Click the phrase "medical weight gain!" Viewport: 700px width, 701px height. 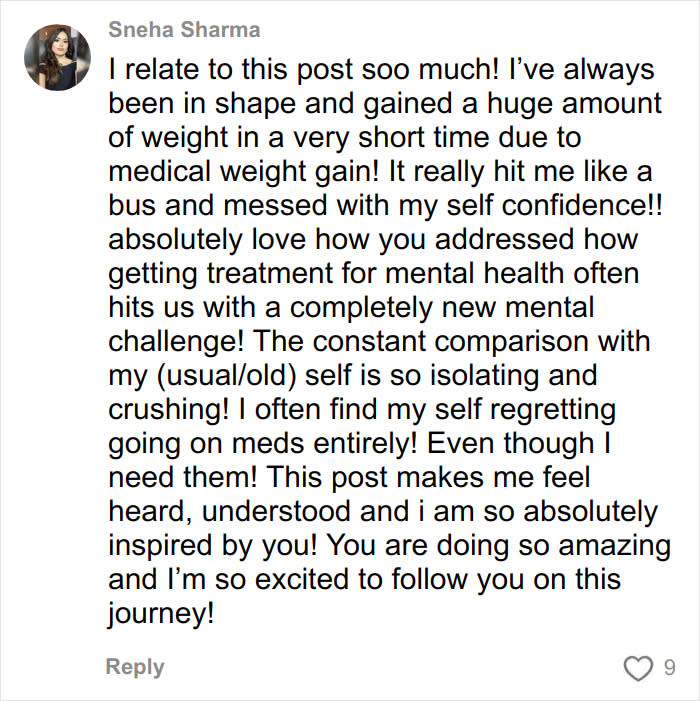point(235,173)
